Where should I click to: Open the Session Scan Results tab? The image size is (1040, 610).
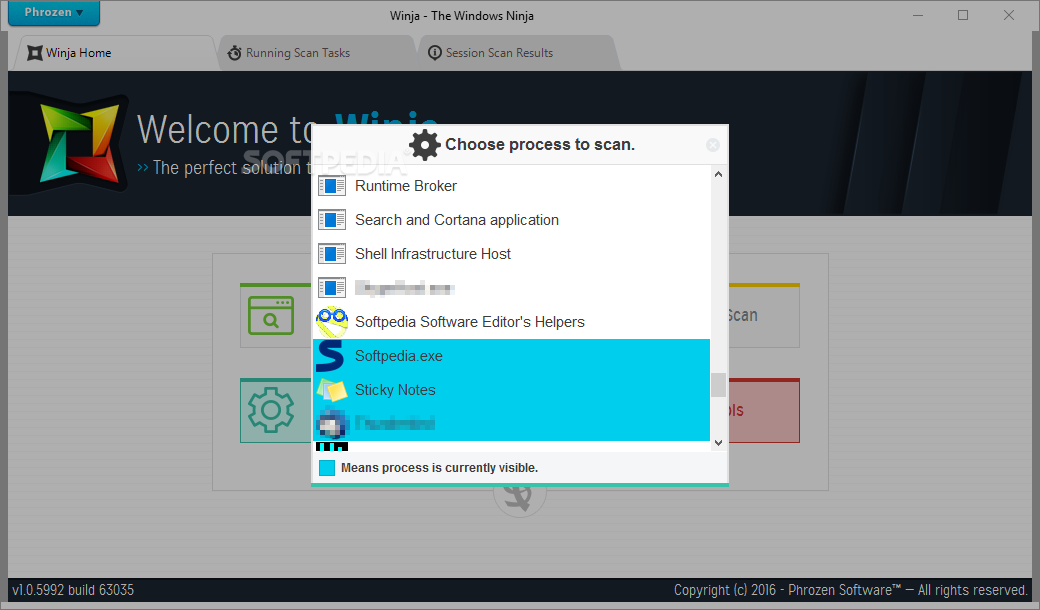(519, 53)
